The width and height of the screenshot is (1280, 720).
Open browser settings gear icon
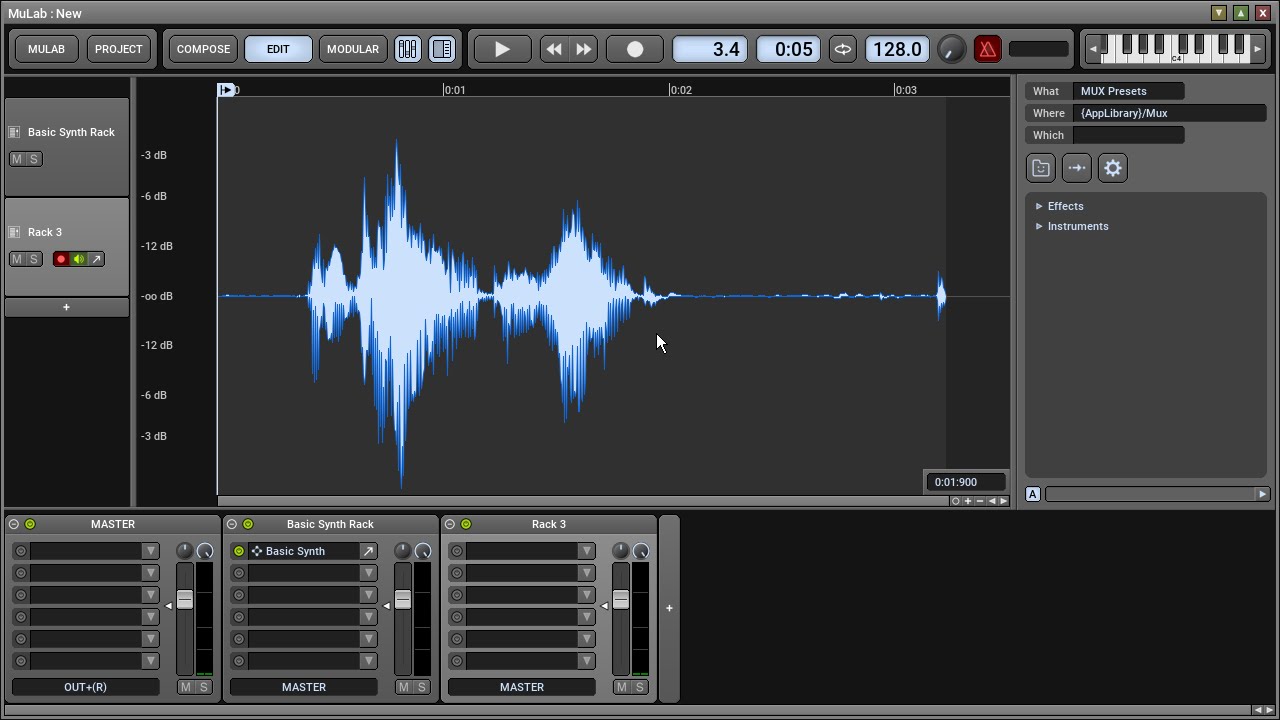click(x=1113, y=168)
